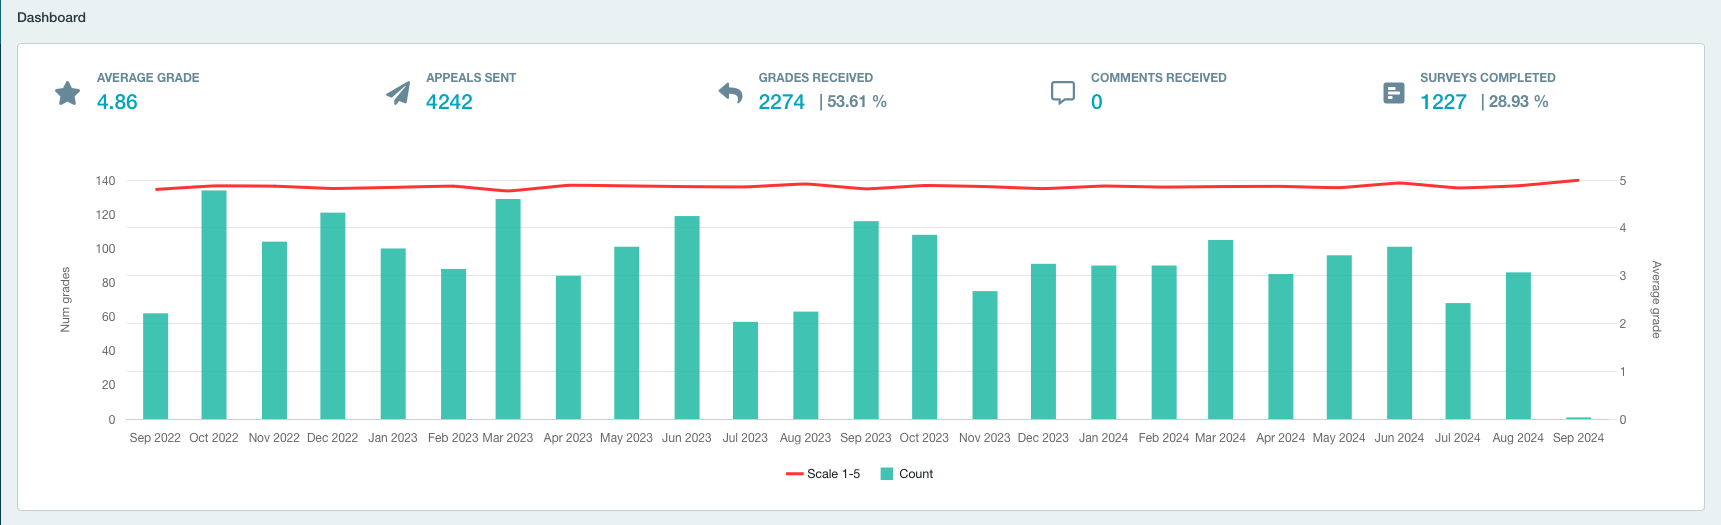Click the Oct 2022 bar in chart

click(214, 305)
